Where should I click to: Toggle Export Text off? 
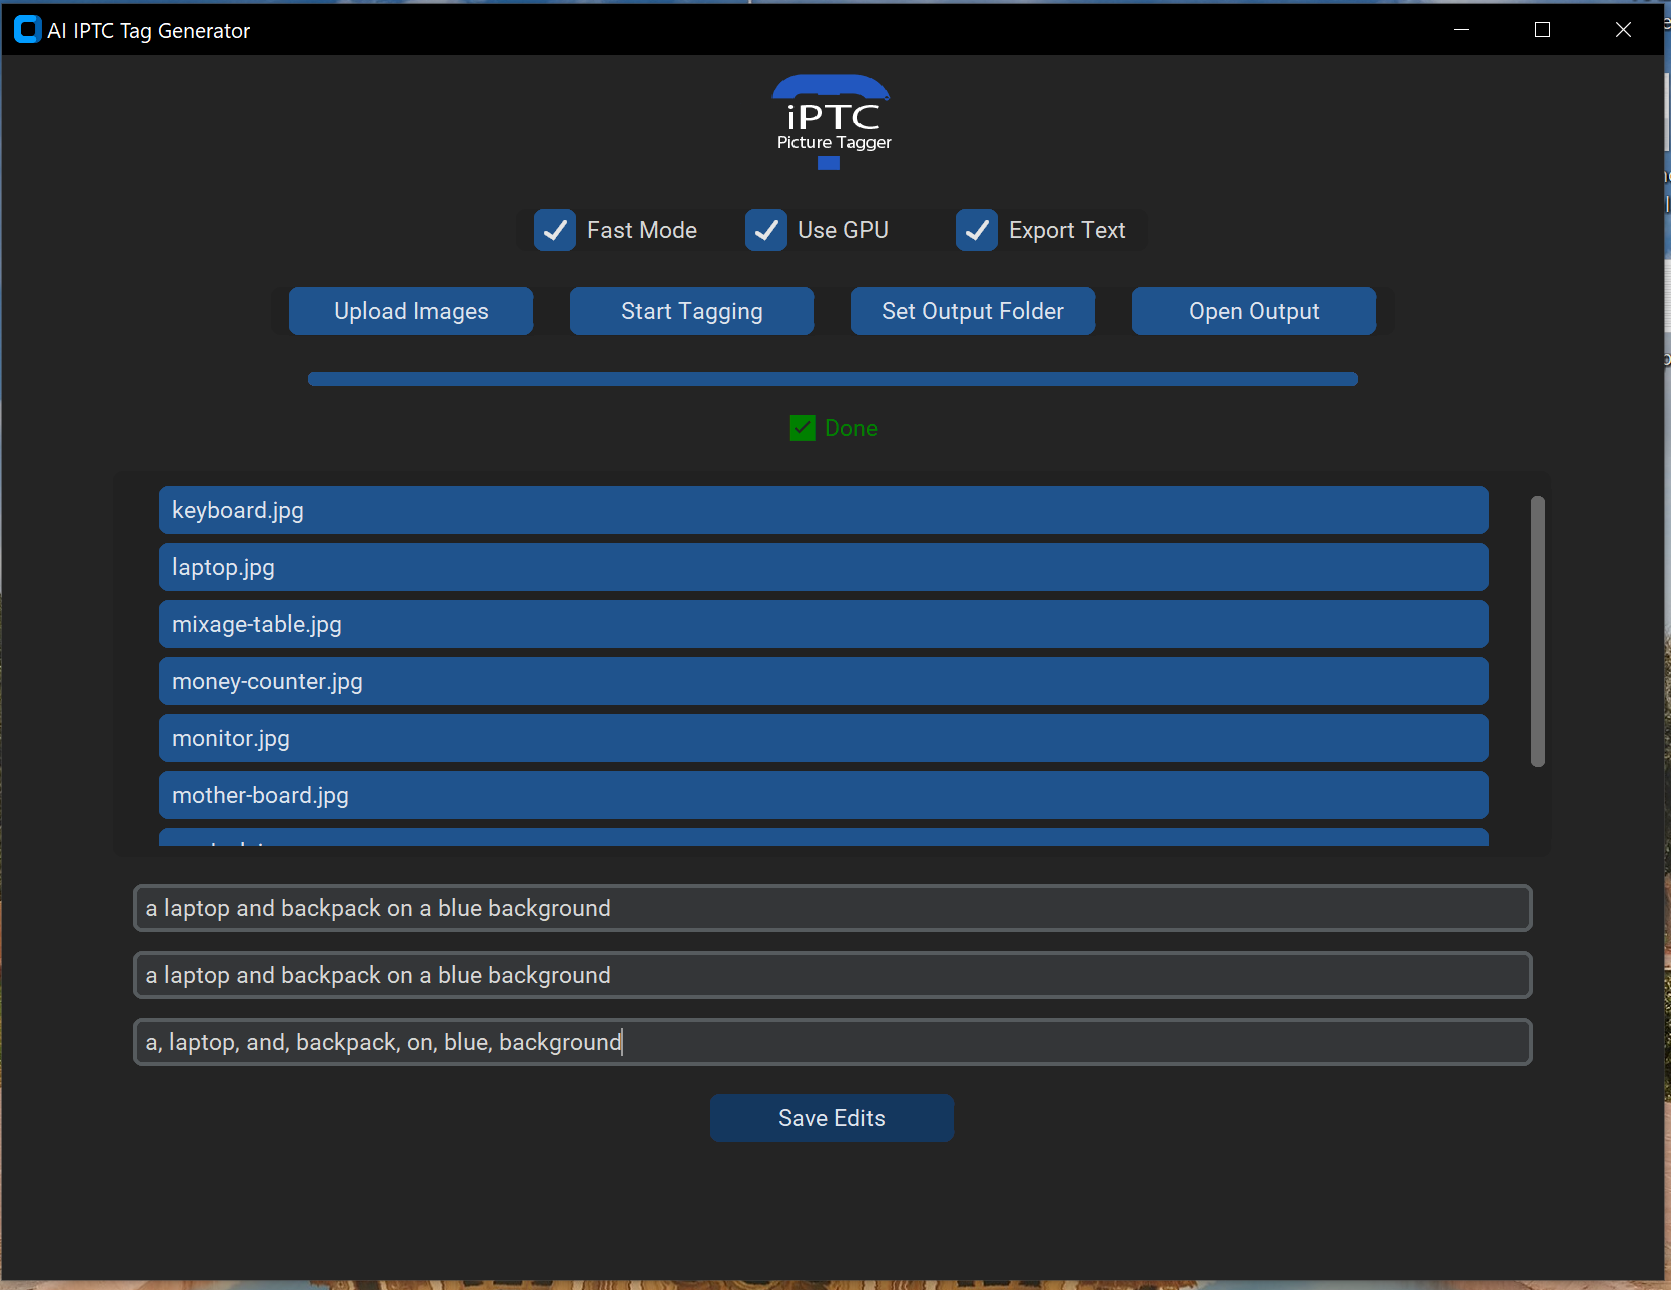tap(977, 230)
